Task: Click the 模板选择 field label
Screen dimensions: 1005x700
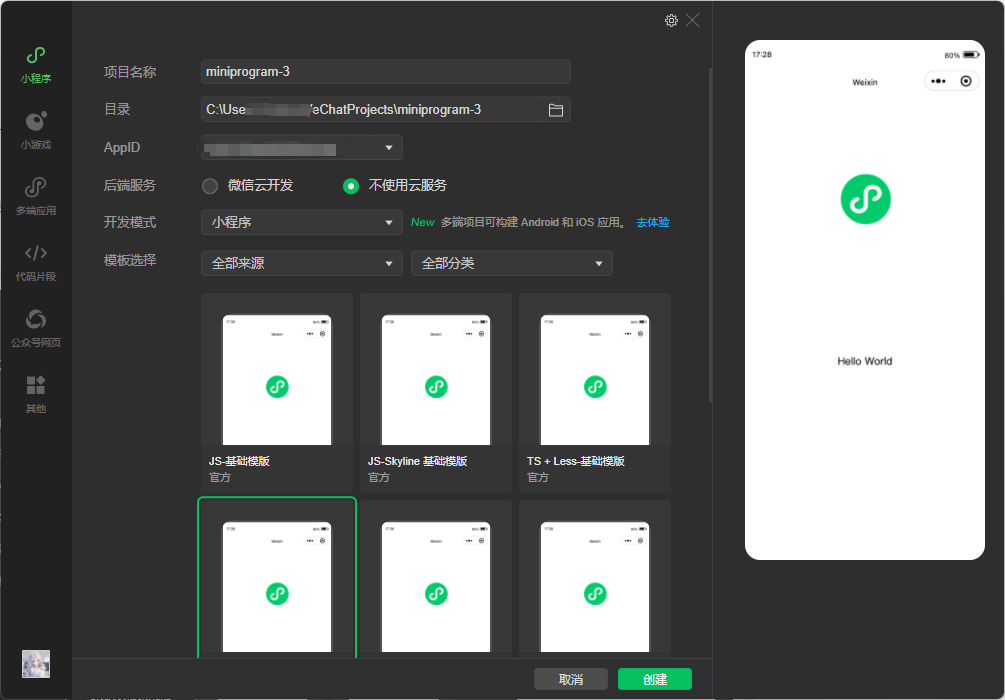Action: (130, 261)
